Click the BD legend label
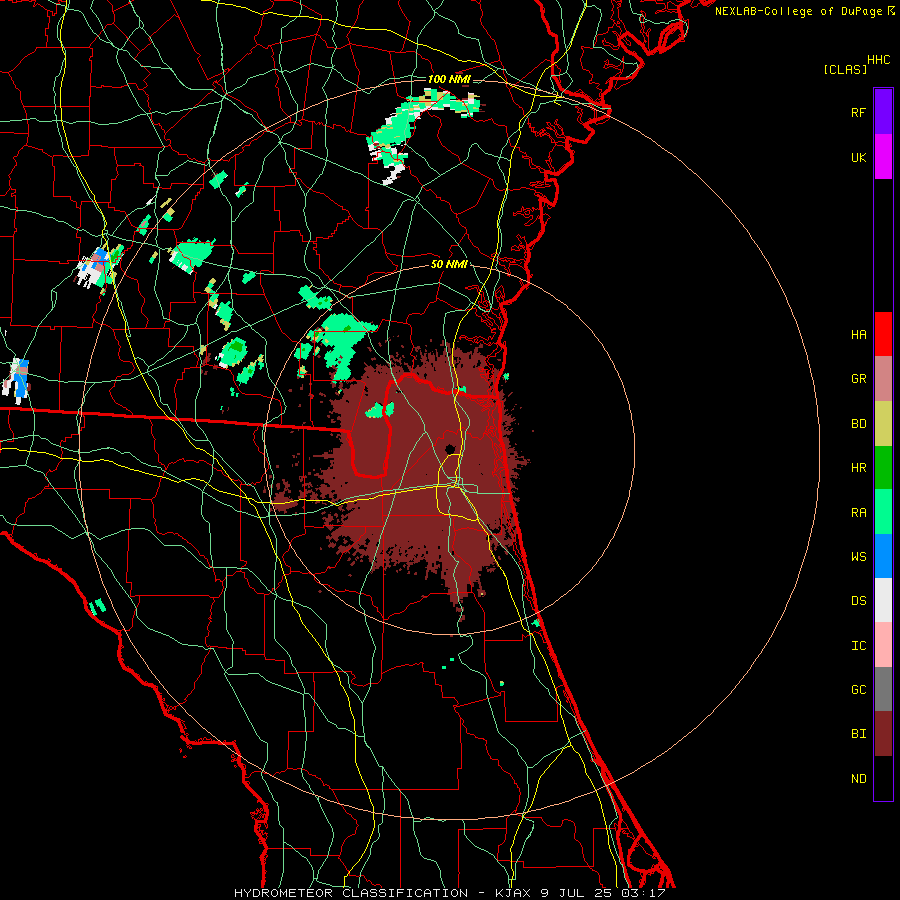Screen dimensions: 900x900 (x=858, y=424)
